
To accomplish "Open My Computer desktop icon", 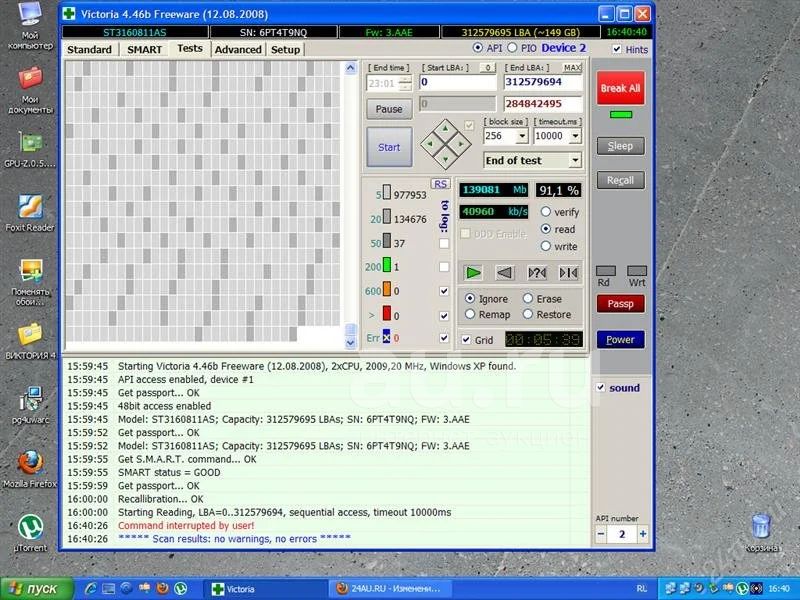I will pyautogui.click(x=30, y=26).
